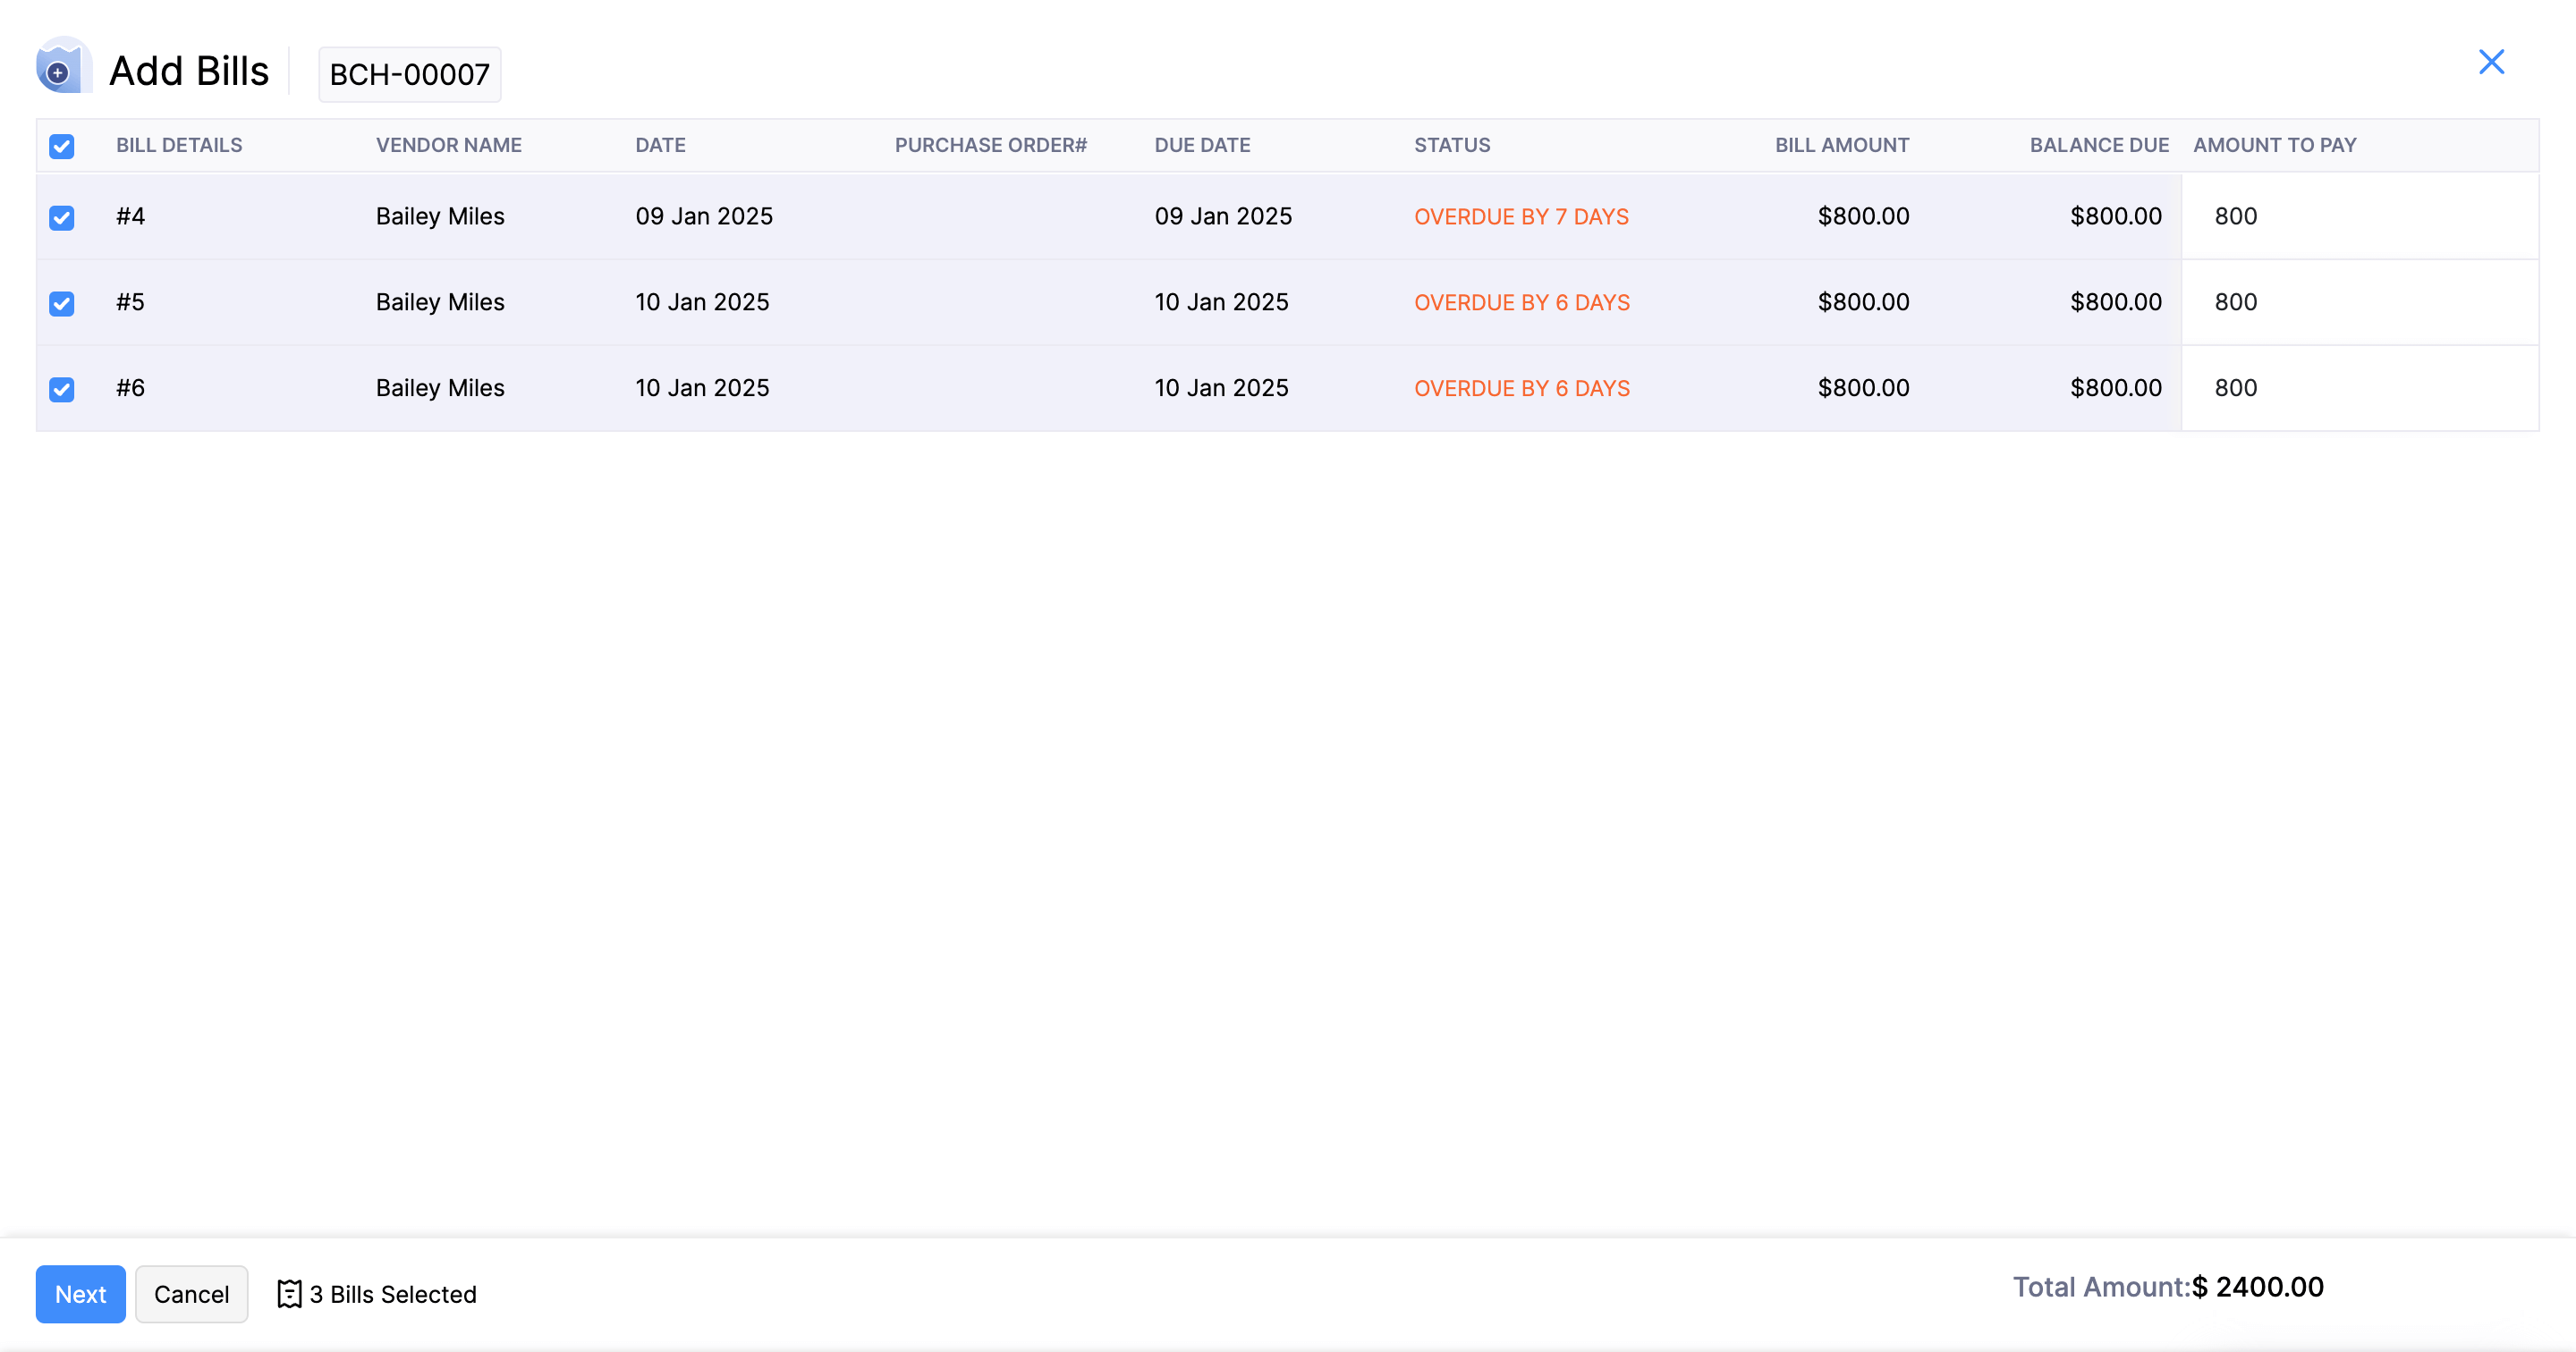Click the BILL DETAILS column header
2576x1352 pixels.
179,145
